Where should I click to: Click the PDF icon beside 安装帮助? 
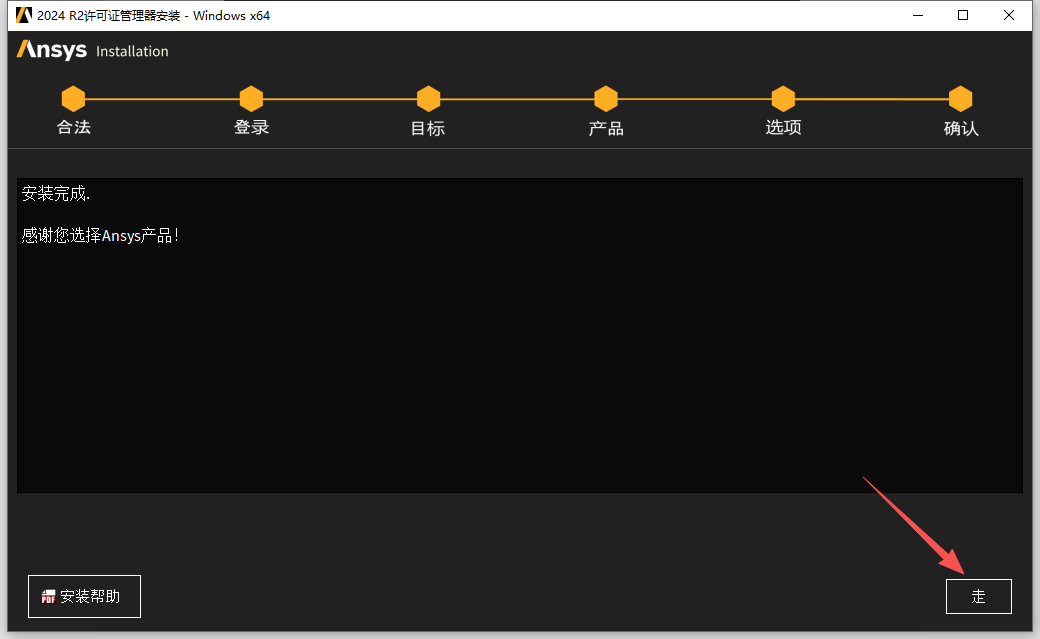(48, 597)
